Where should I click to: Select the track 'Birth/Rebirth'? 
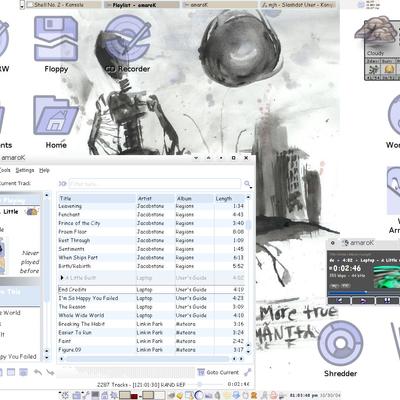click(x=151, y=266)
